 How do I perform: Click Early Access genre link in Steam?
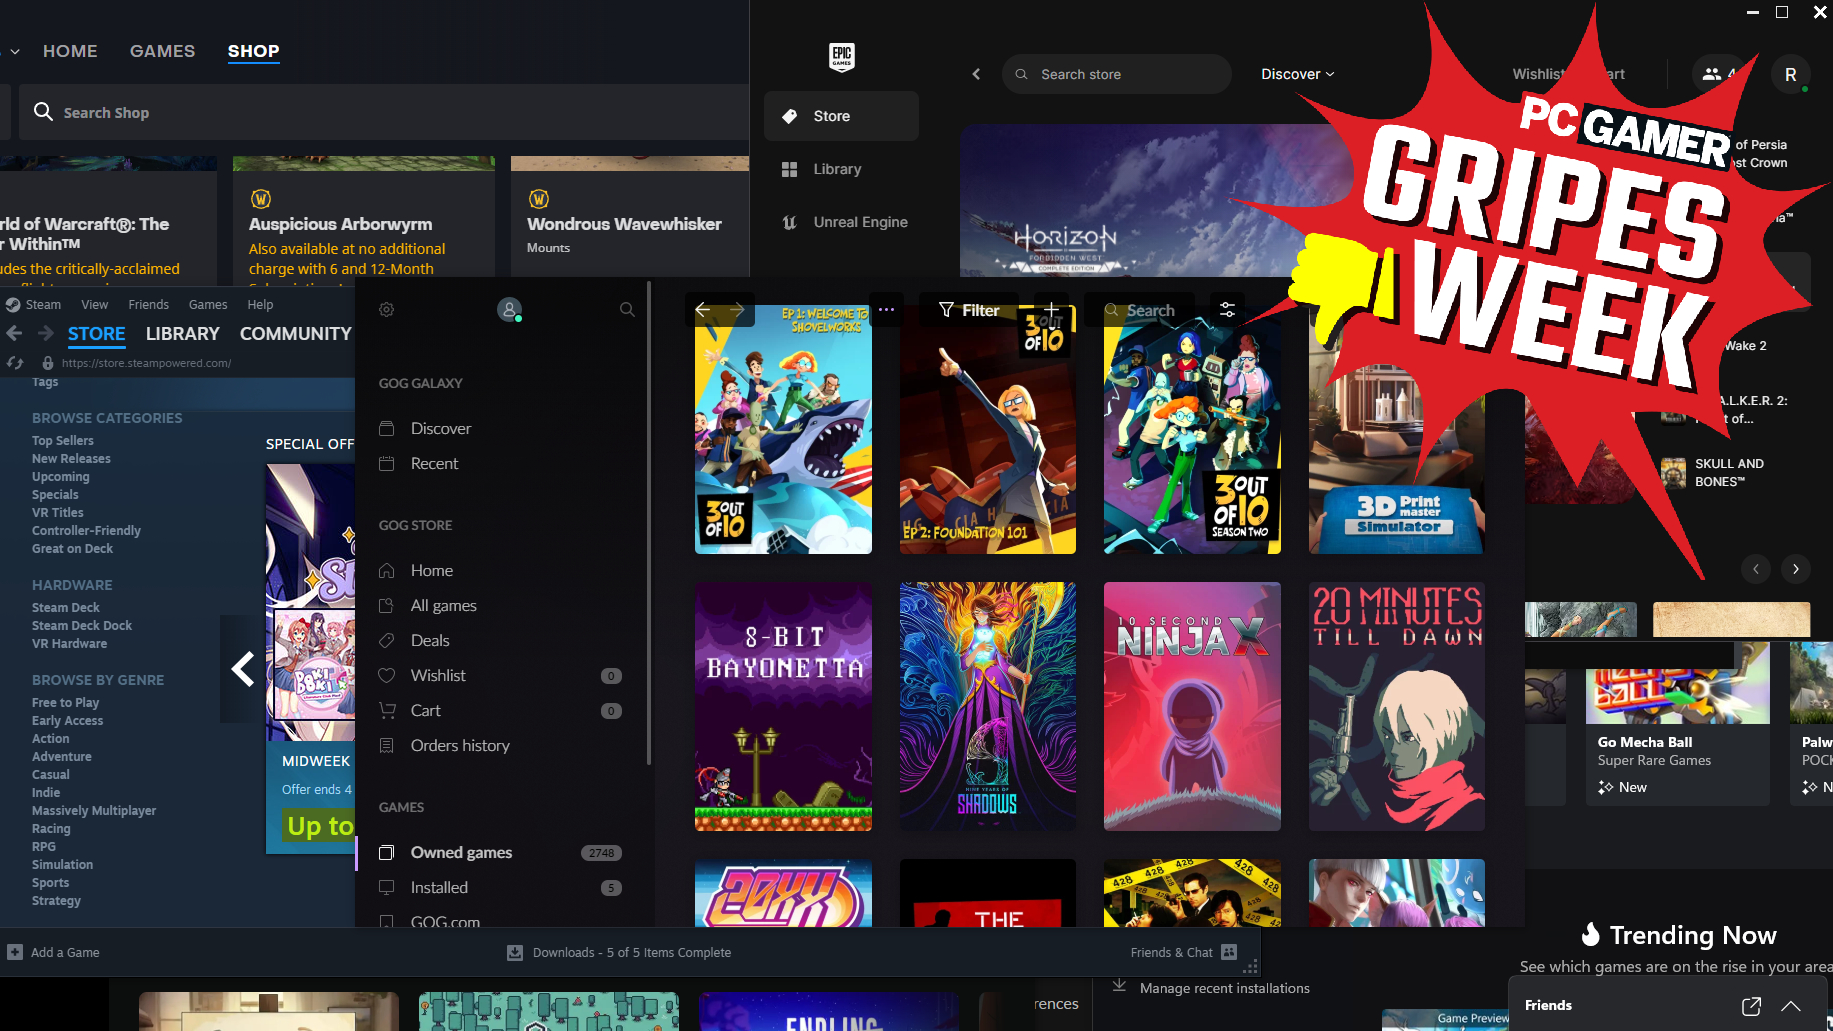tap(68, 721)
